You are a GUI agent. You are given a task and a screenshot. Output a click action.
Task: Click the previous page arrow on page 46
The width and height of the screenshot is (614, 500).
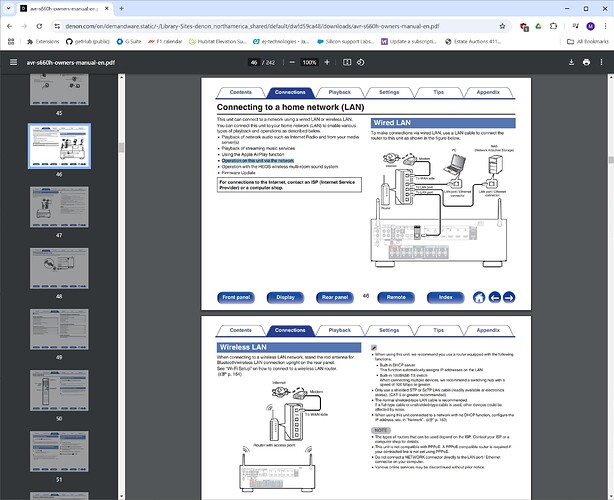495,298
